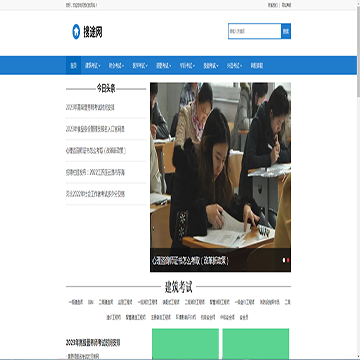Open the 一级建造师 category link
The width and height of the screenshot is (360, 360).
click(x=76, y=302)
